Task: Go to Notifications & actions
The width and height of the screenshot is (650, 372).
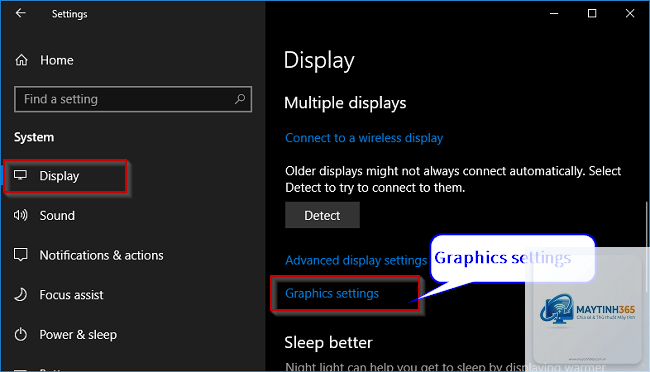Action: coord(102,255)
